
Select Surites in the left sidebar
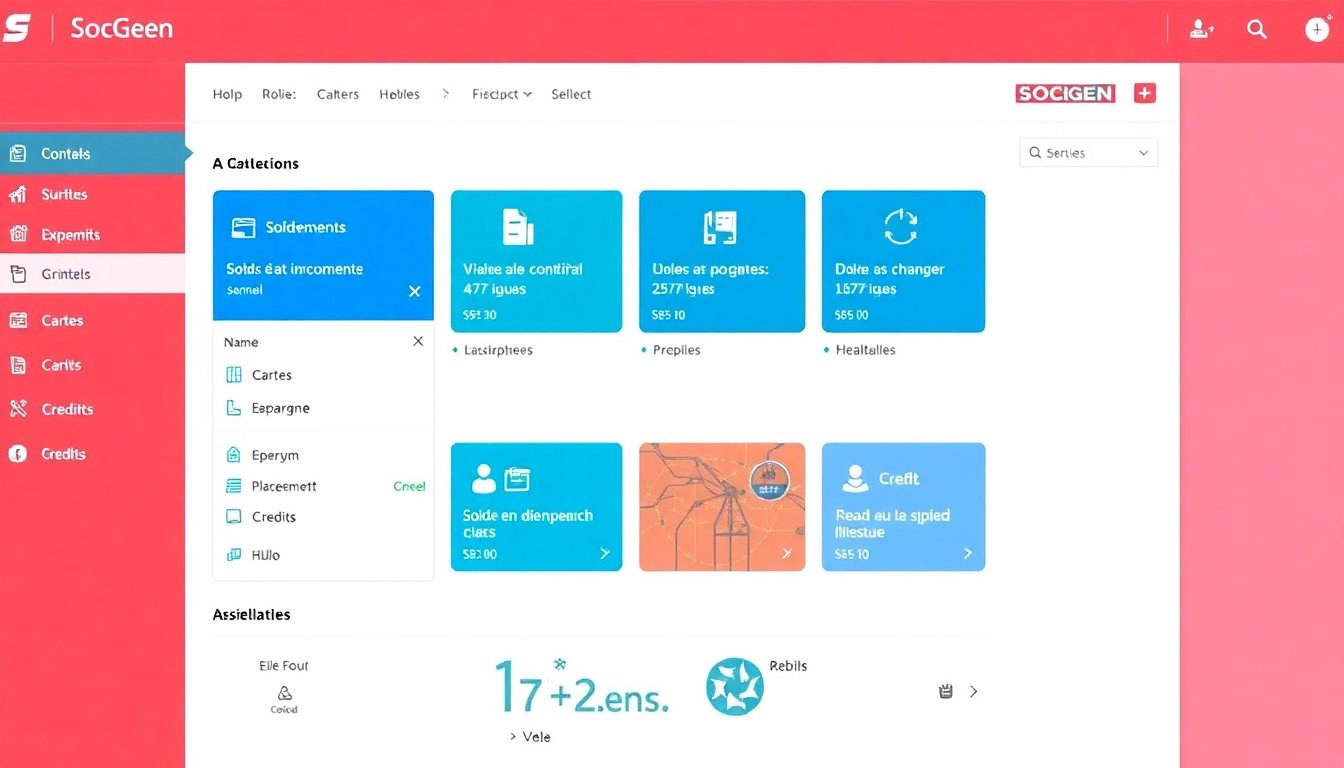(x=64, y=195)
